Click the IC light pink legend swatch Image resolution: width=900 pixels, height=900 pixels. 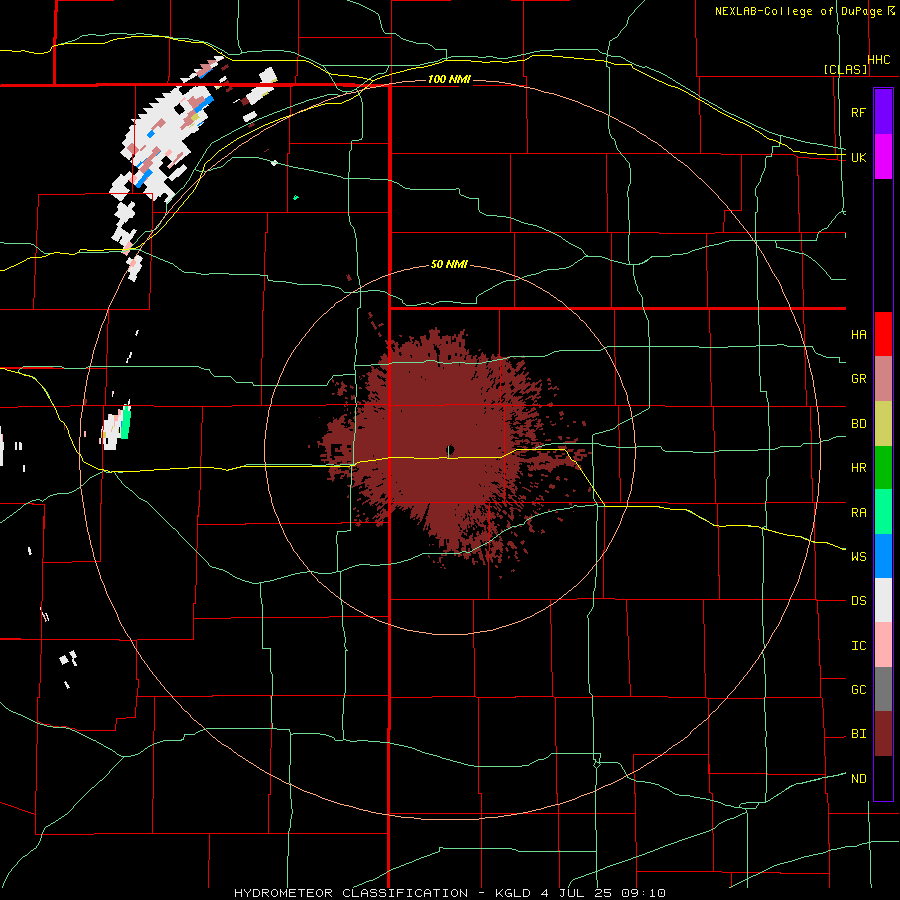click(x=883, y=645)
